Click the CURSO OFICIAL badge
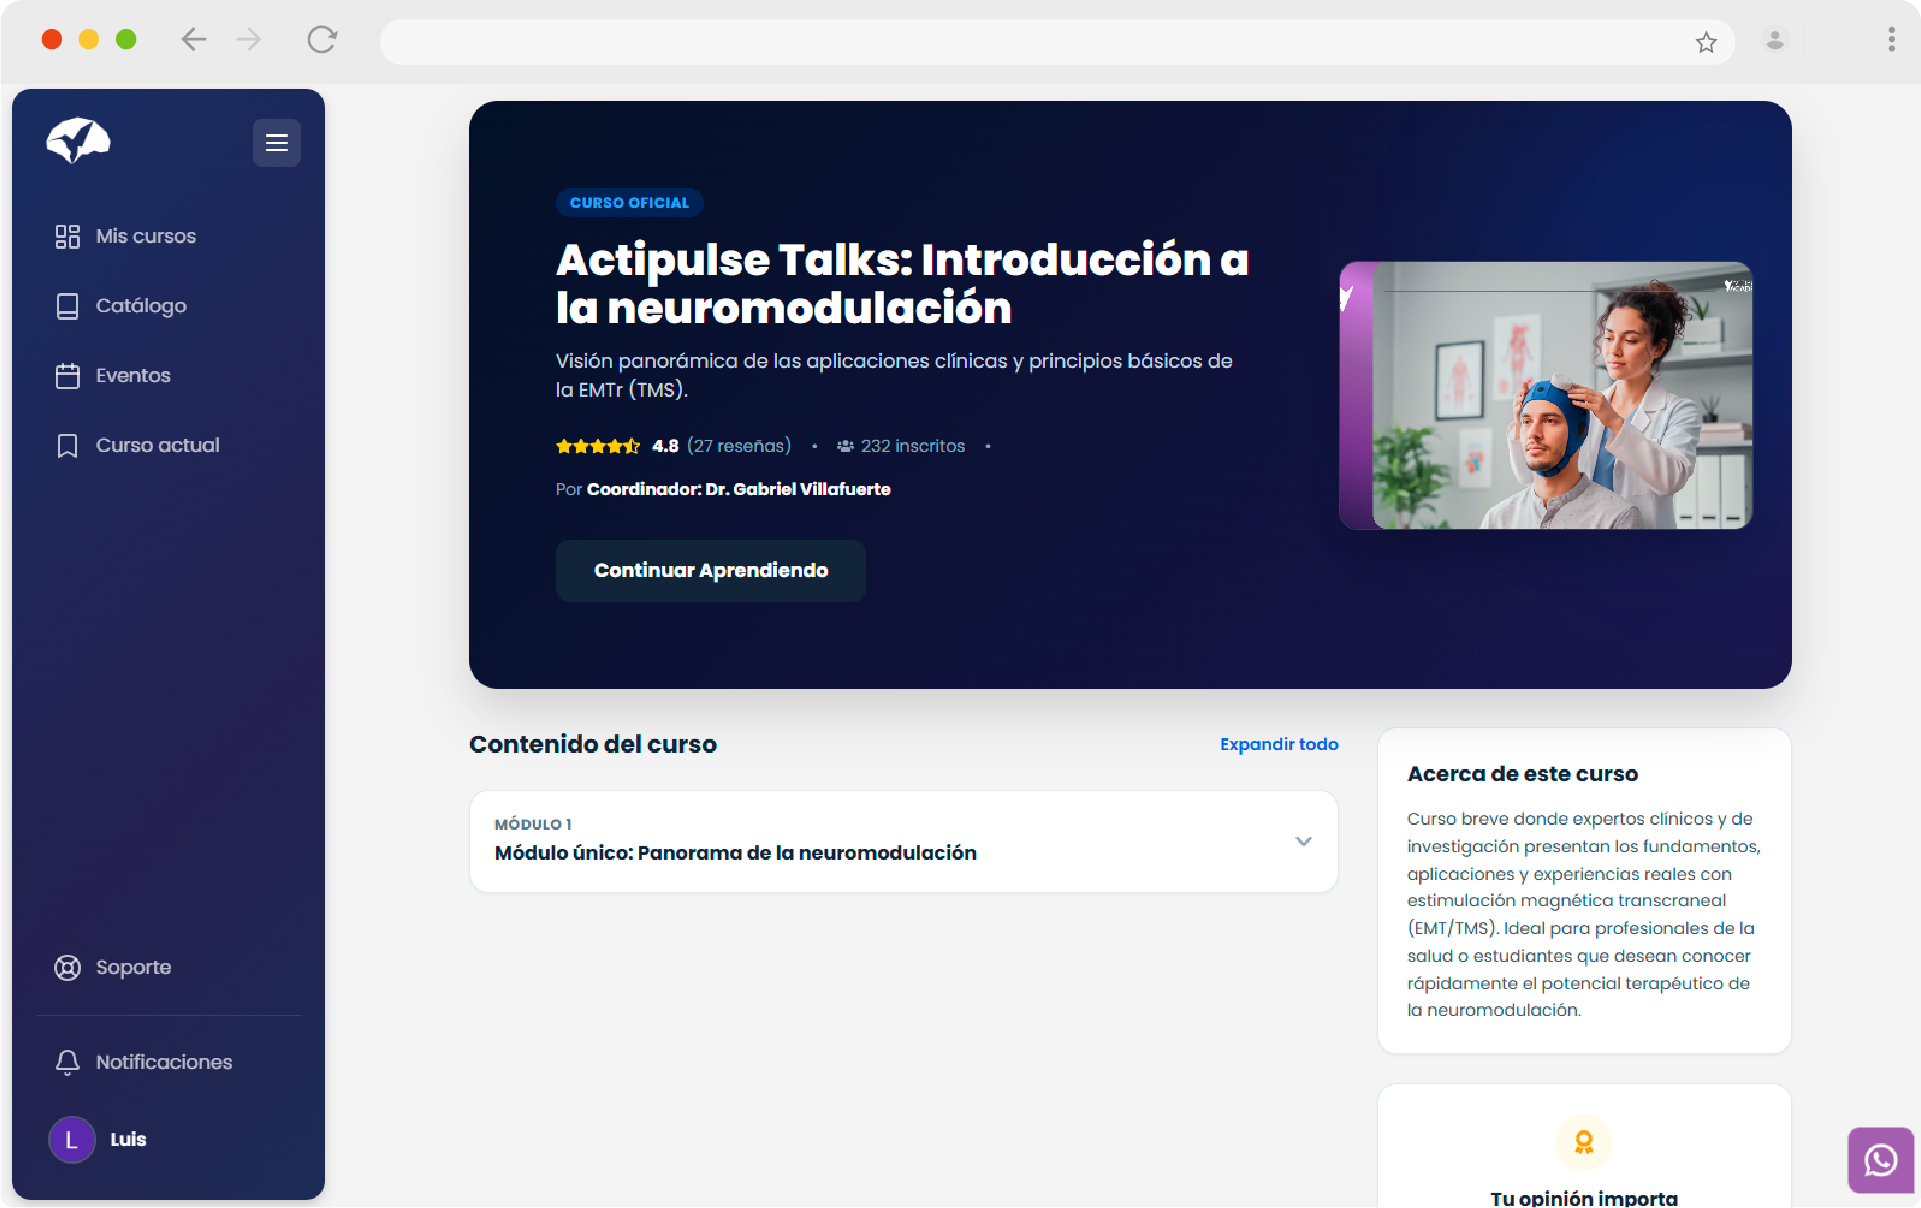1921x1208 pixels. tap(629, 203)
